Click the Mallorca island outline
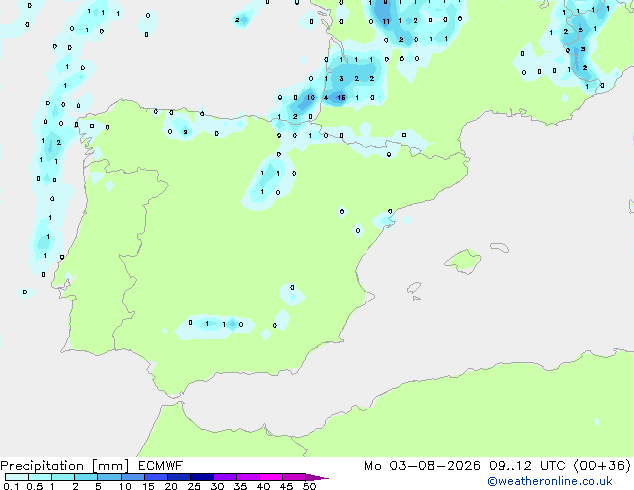 coord(463,261)
